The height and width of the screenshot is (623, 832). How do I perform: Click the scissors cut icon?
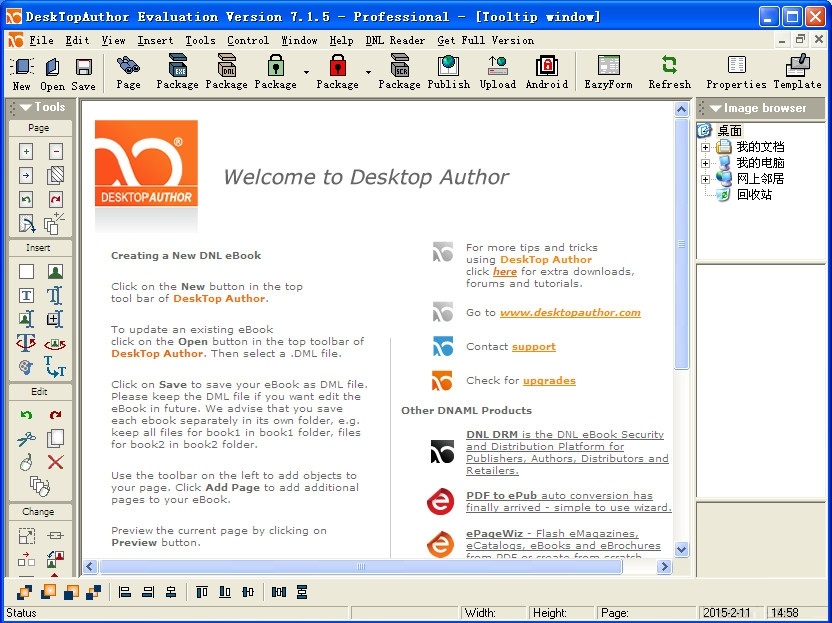[26, 439]
